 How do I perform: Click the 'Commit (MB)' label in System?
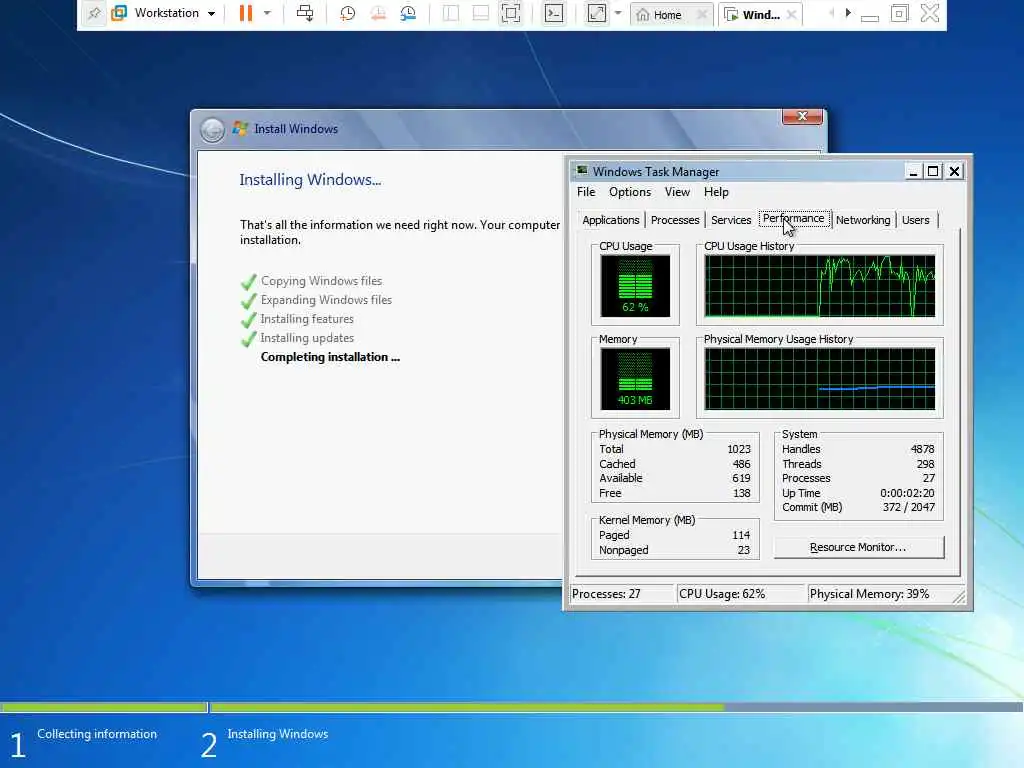coord(812,507)
